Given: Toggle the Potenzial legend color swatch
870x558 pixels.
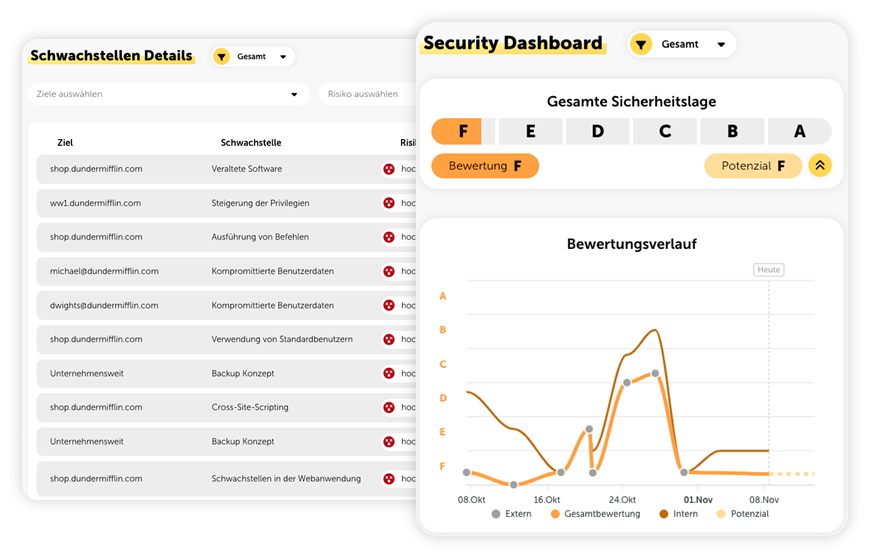Looking at the screenshot, I should click(723, 514).
